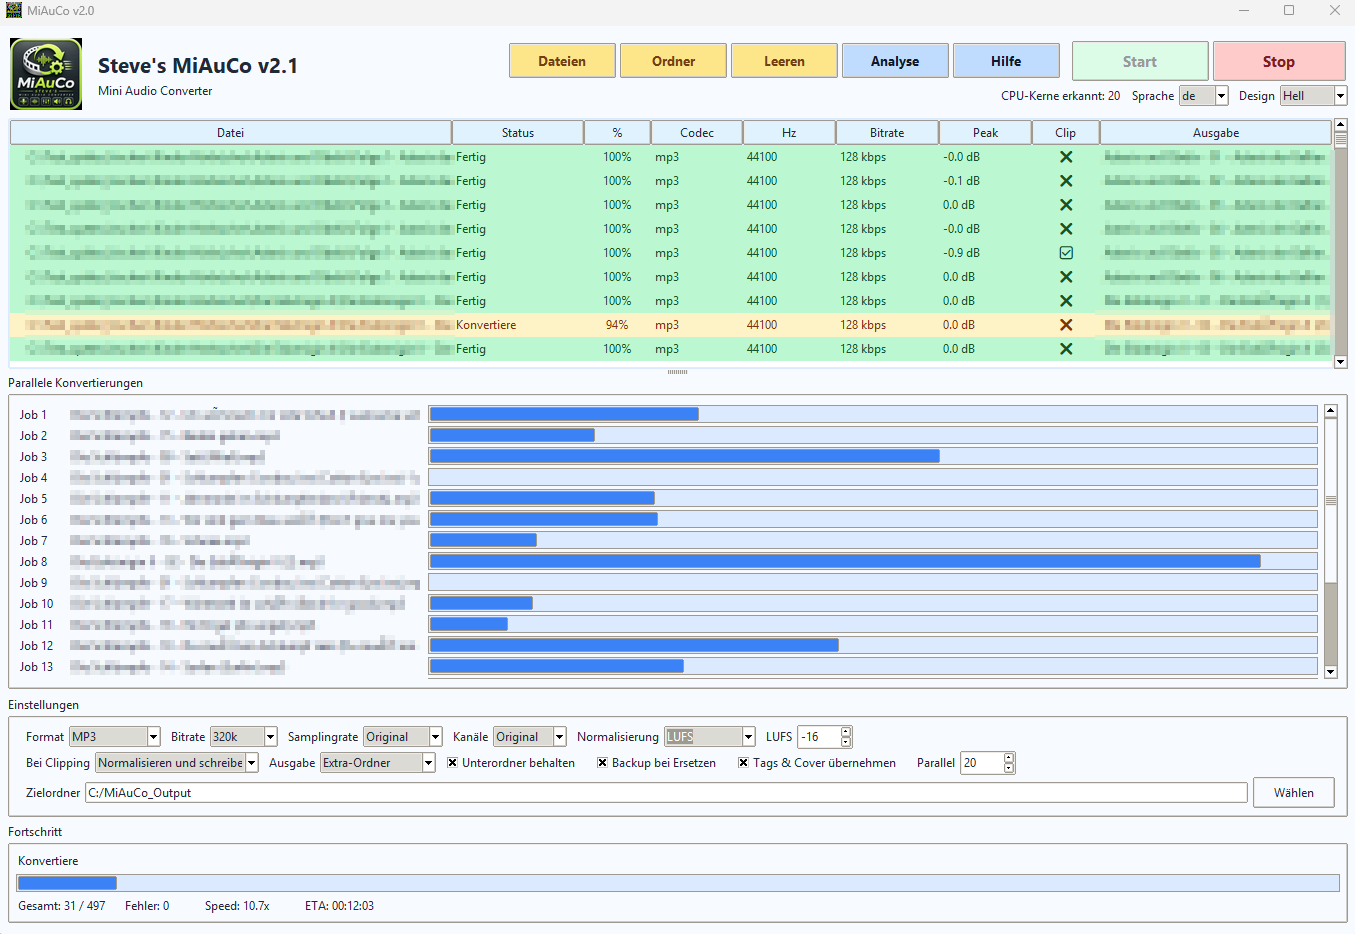The image size is (1355, 934).
Task: Open the Ausgabe Extra-Ordner dropdown
Action: (428, 763)
